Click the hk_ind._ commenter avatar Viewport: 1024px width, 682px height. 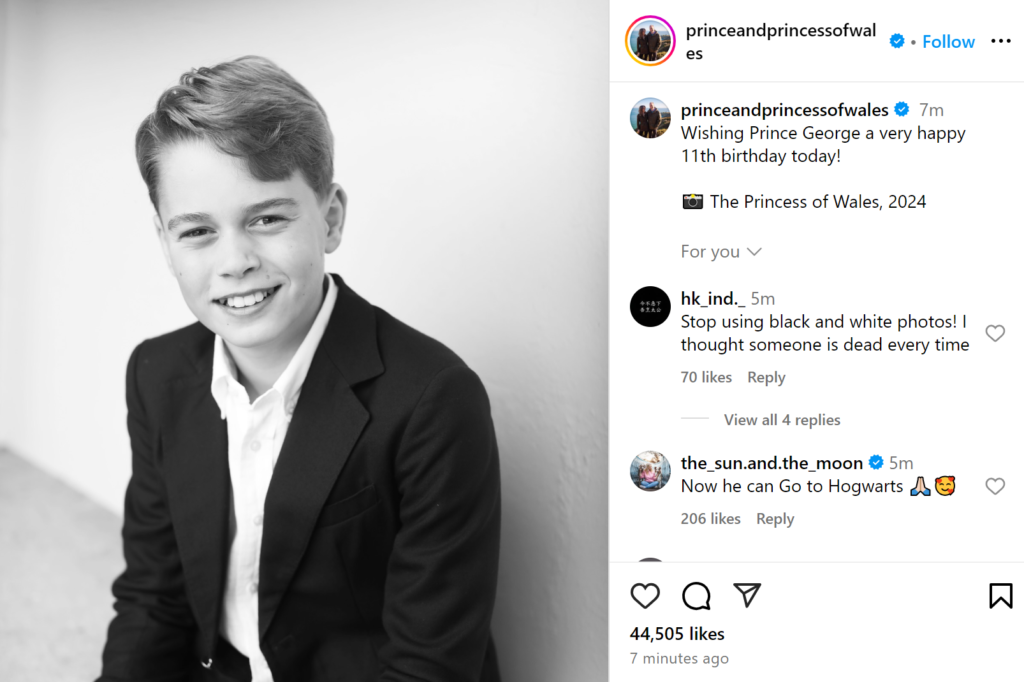[650, 306]
